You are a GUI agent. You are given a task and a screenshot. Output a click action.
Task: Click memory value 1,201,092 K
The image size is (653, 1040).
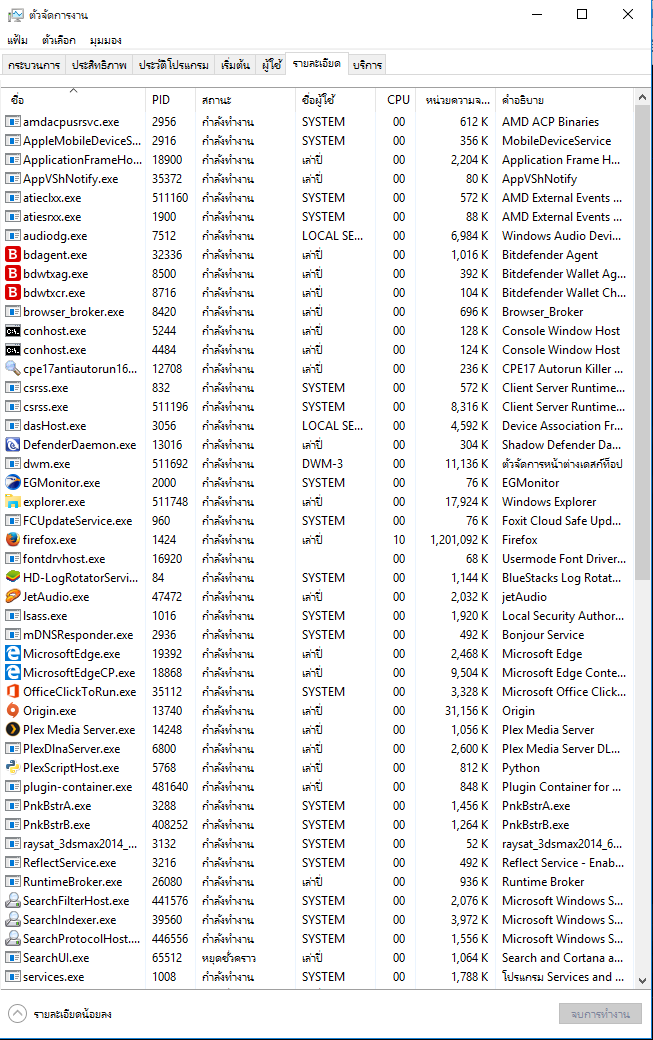pyautogui.click(x=459, y=540)
